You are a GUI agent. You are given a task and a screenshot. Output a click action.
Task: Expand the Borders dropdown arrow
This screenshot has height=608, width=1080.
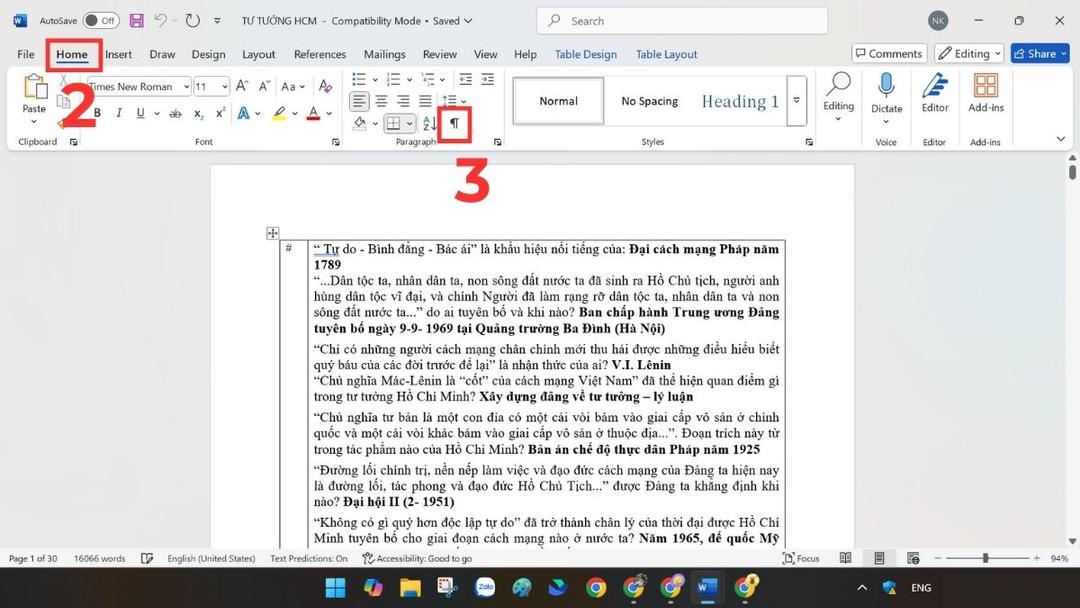(x=409, y=123)
